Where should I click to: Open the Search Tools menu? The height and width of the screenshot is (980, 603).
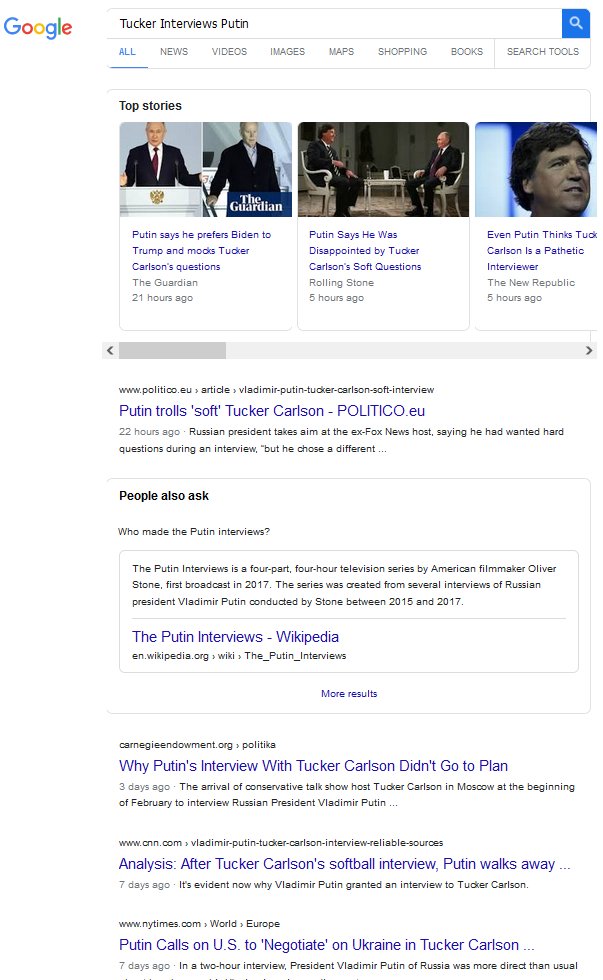click(x=542, y=52)
